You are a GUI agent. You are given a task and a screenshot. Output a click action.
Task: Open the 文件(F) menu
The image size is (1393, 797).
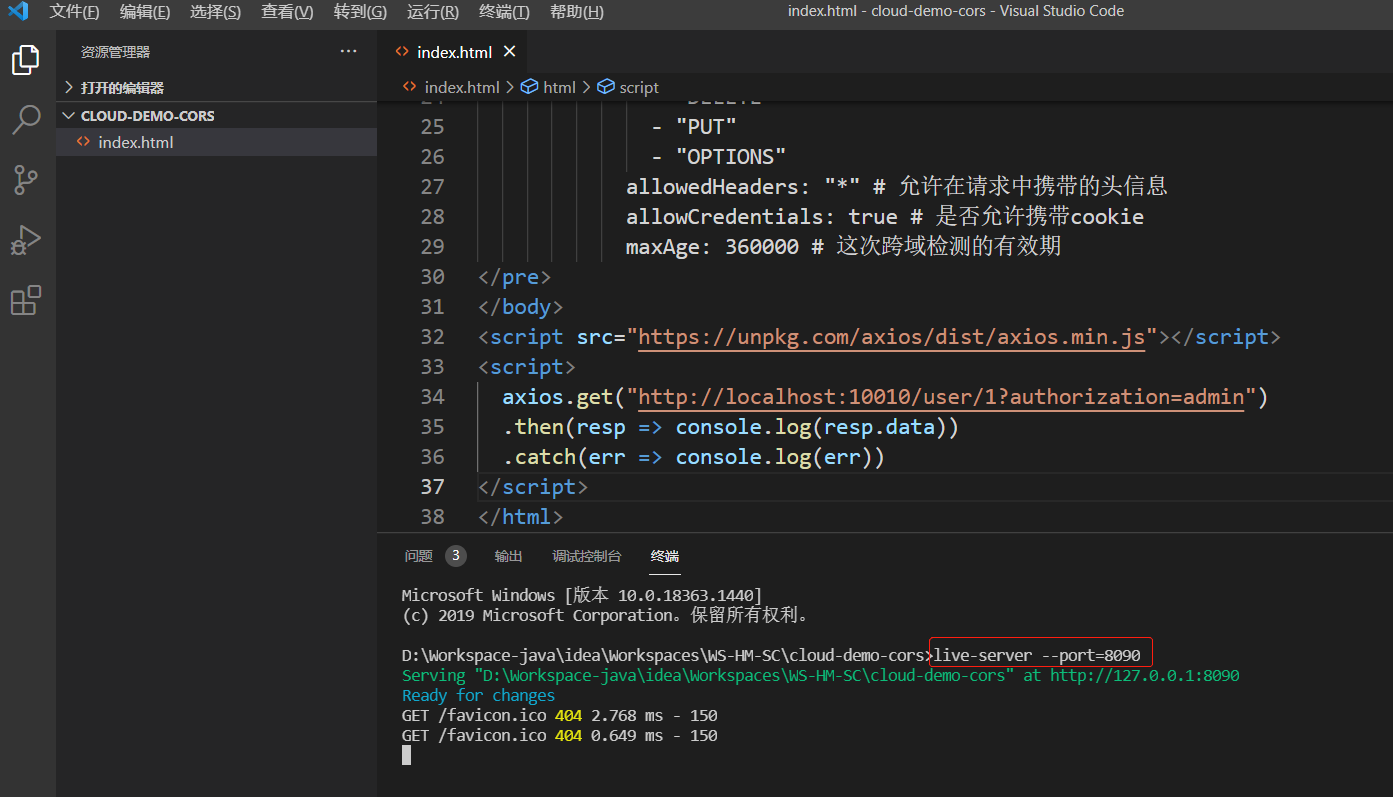(74, 12)
